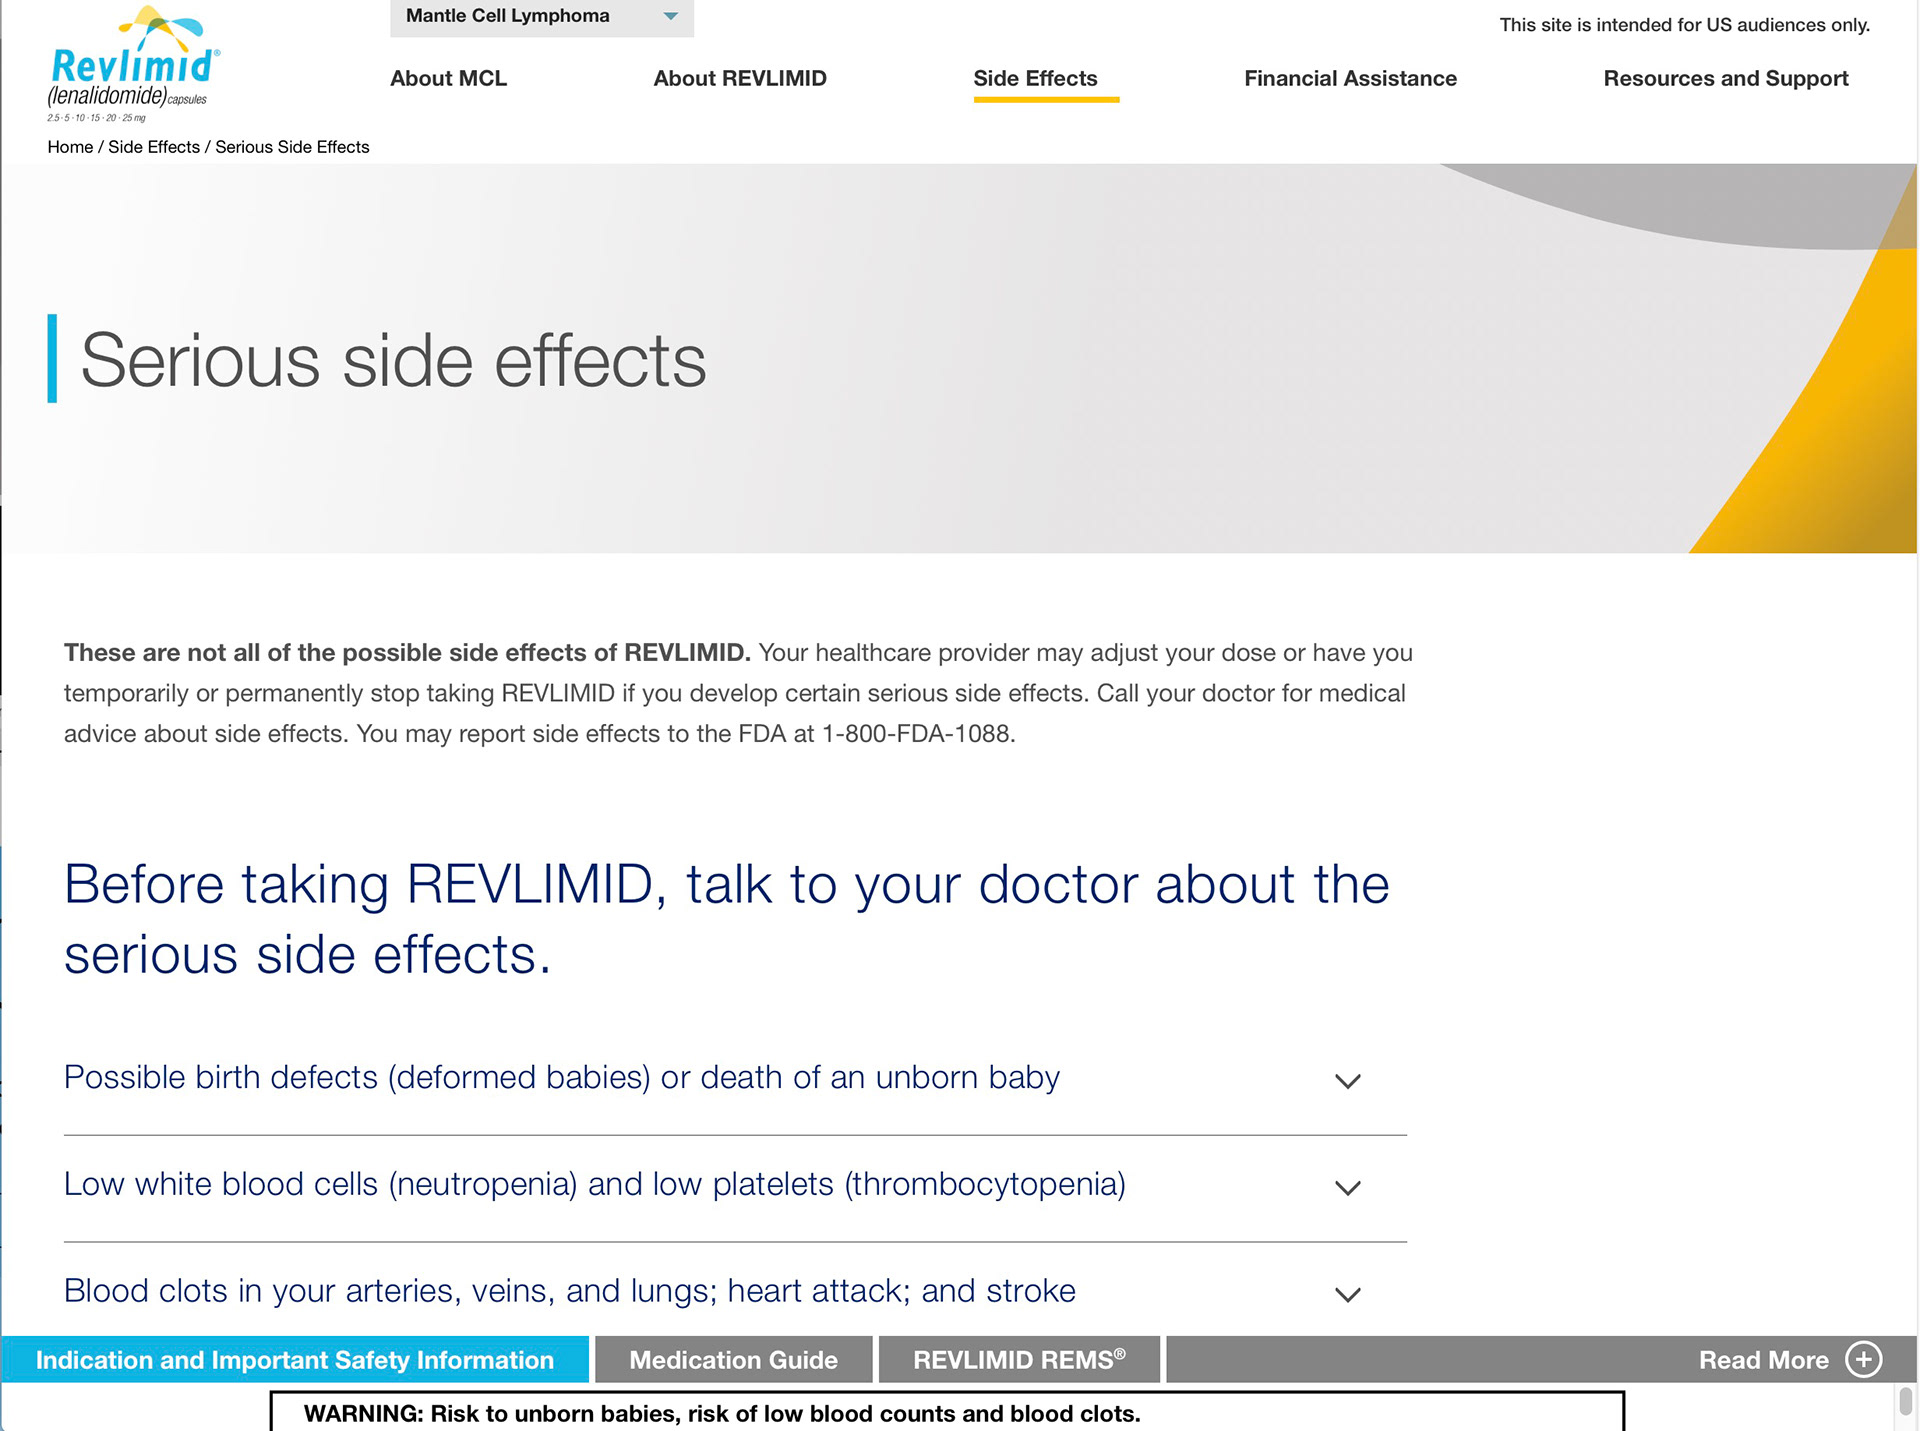Expand blood clots in arteries section
1920x1431 pixels.
click(x=735, y=1292)
